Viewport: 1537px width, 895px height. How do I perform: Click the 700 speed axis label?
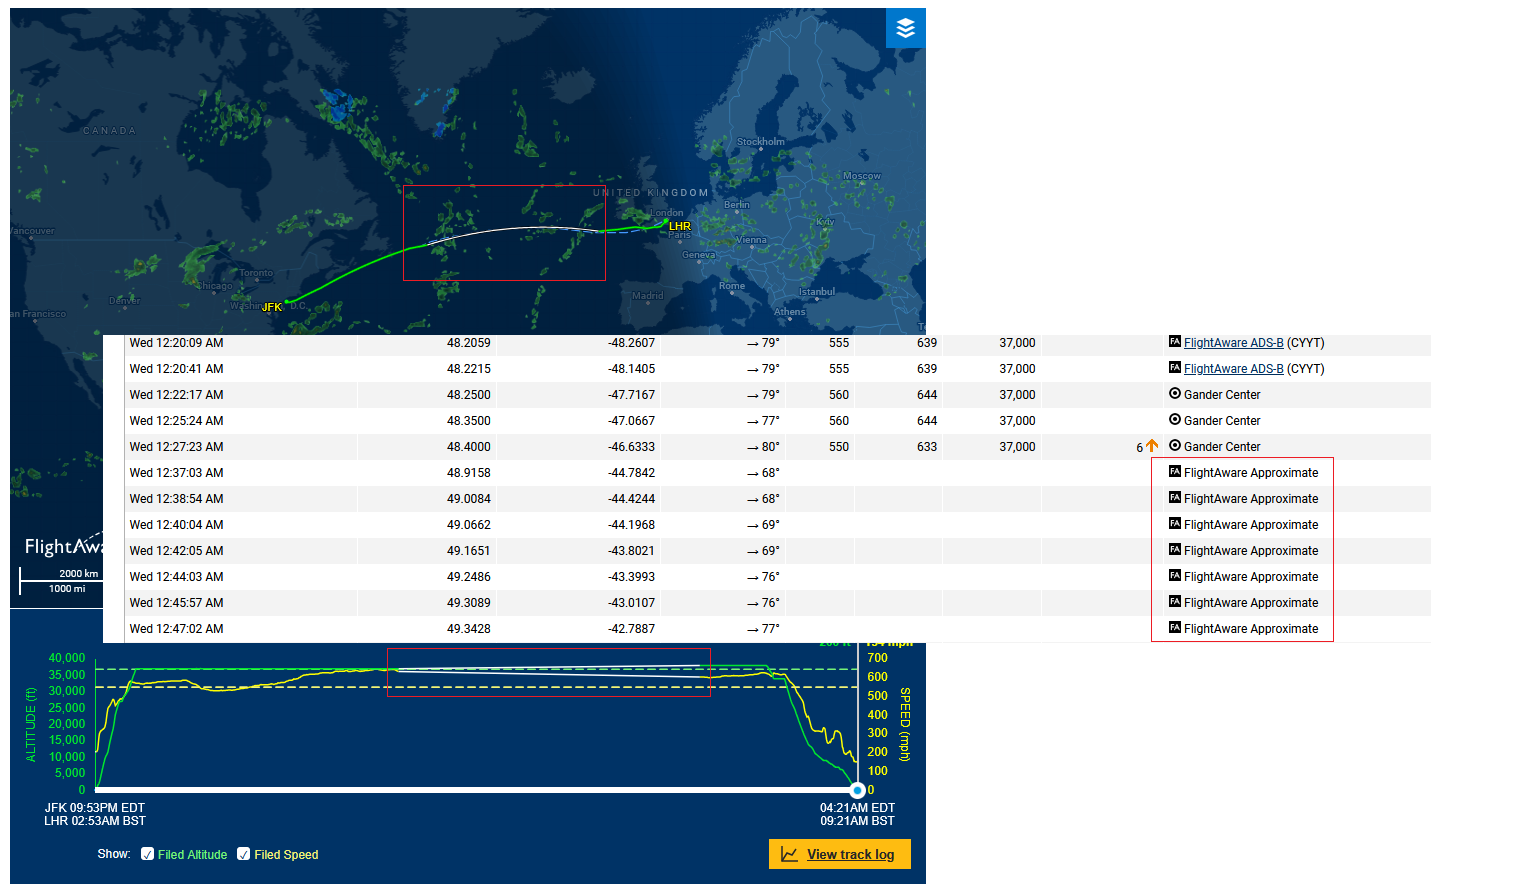point(877,658)
